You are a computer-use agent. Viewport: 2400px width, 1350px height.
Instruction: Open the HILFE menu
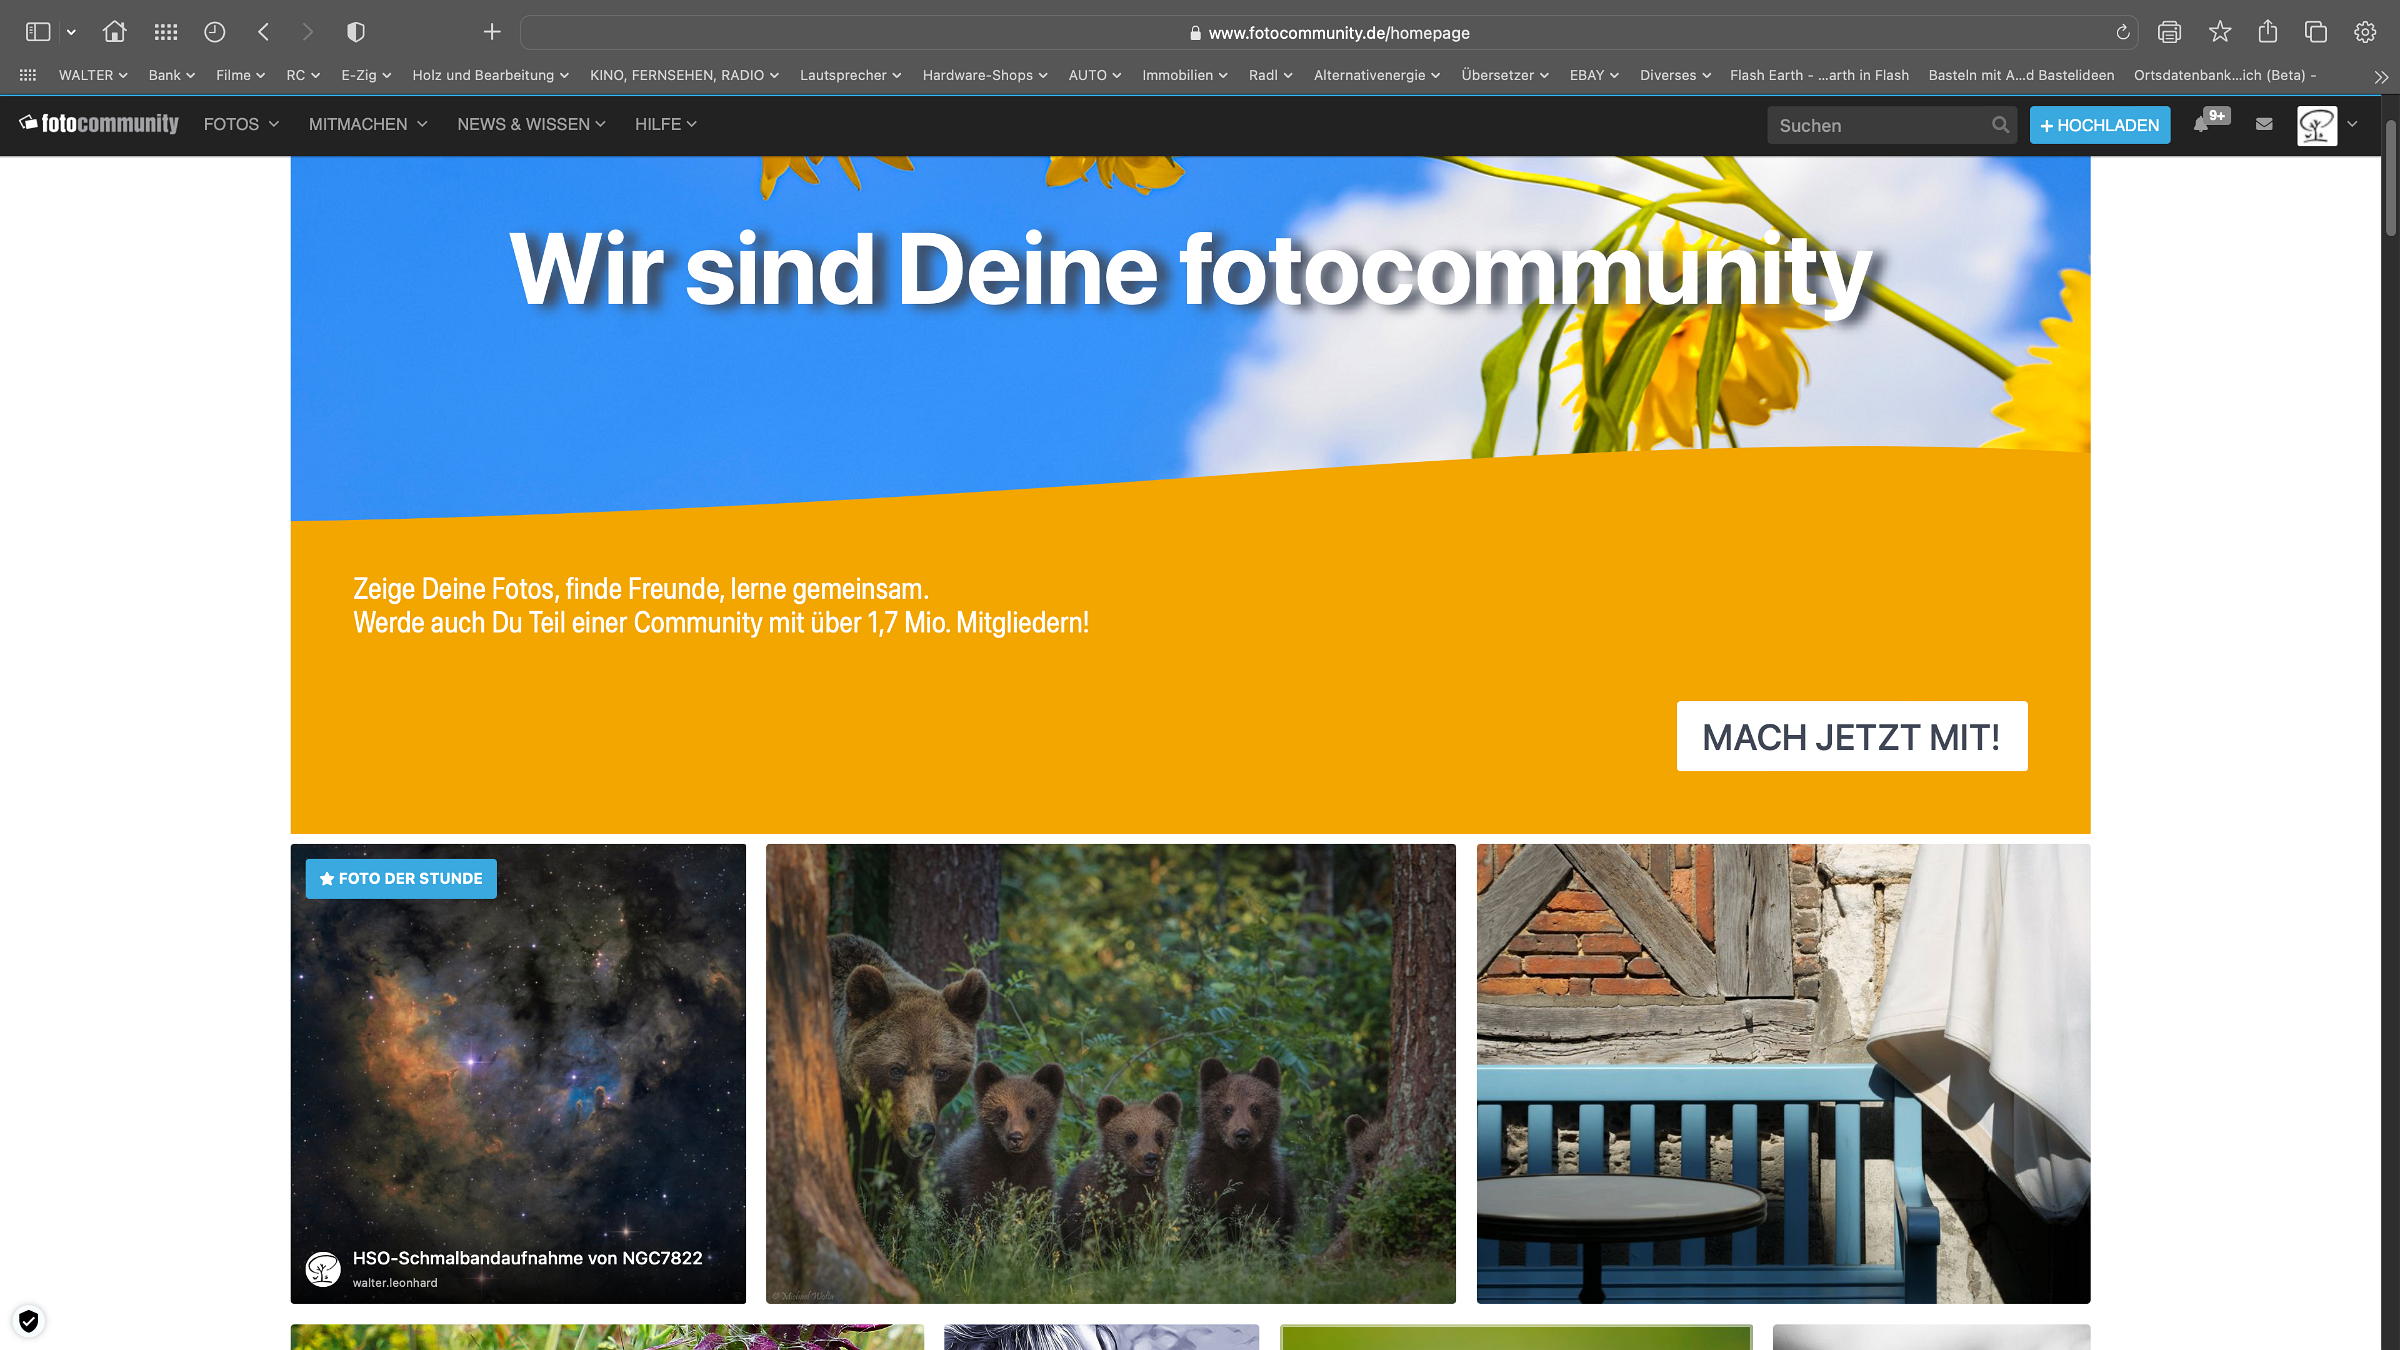pyautogui.click(x=665, y=124)
